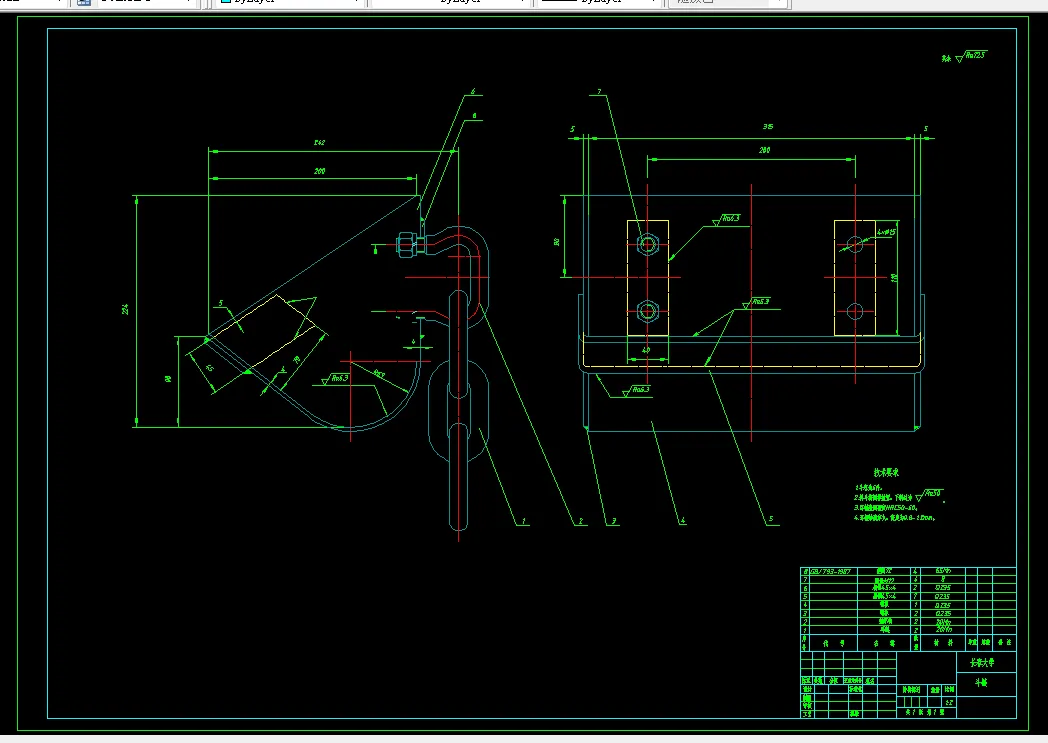Click the technical requirements heading text
Screen dimensions: 1048x743
(886, 472)
